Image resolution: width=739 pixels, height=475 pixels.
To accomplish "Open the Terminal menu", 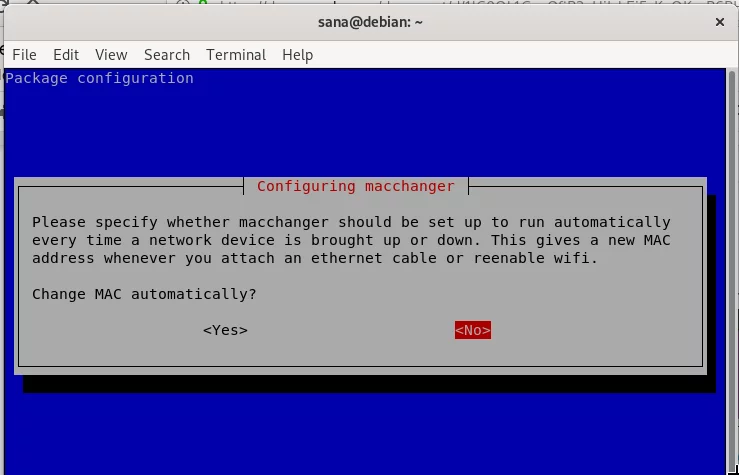I will [236, 55].
